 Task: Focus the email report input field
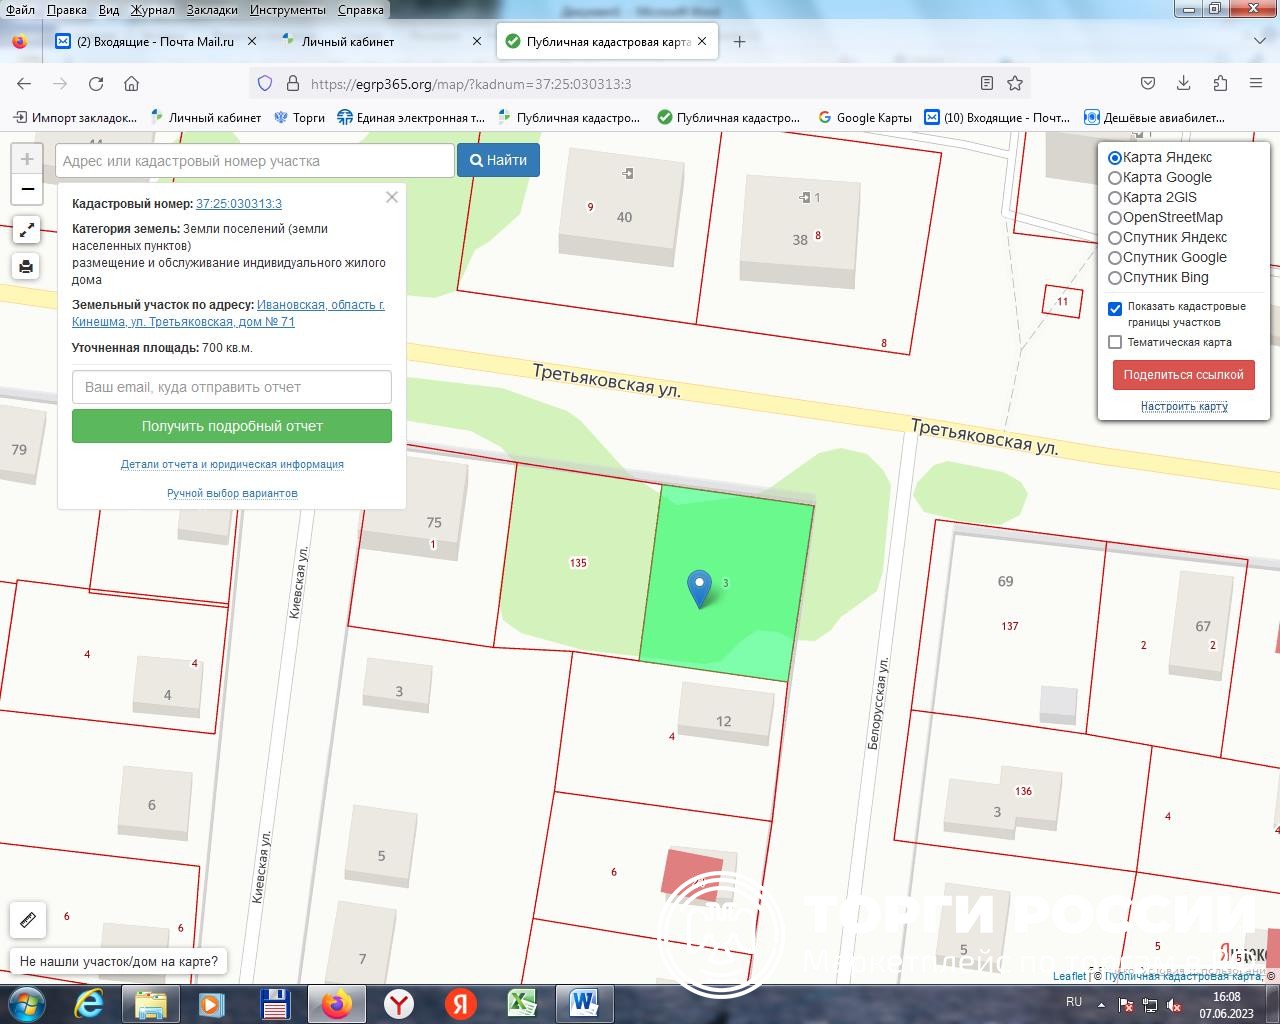click(232, 387)
